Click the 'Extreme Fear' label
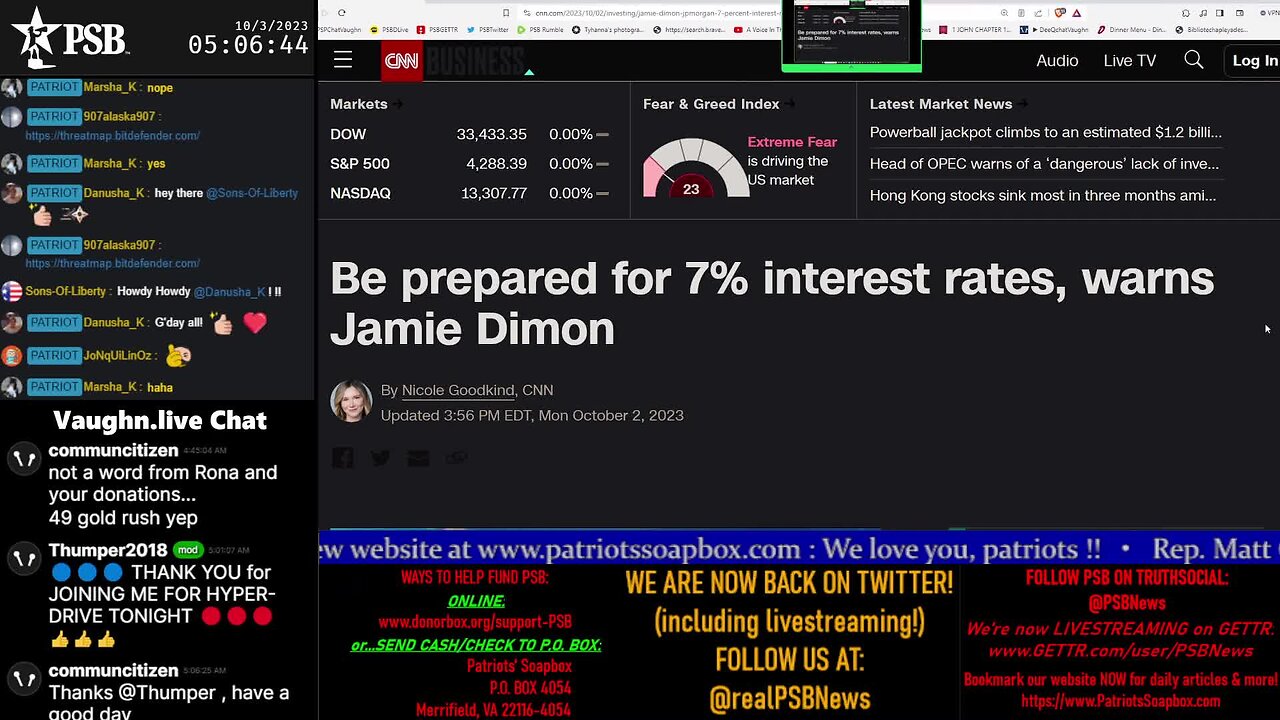This screenshot has width=1280, height=720. 792,142
